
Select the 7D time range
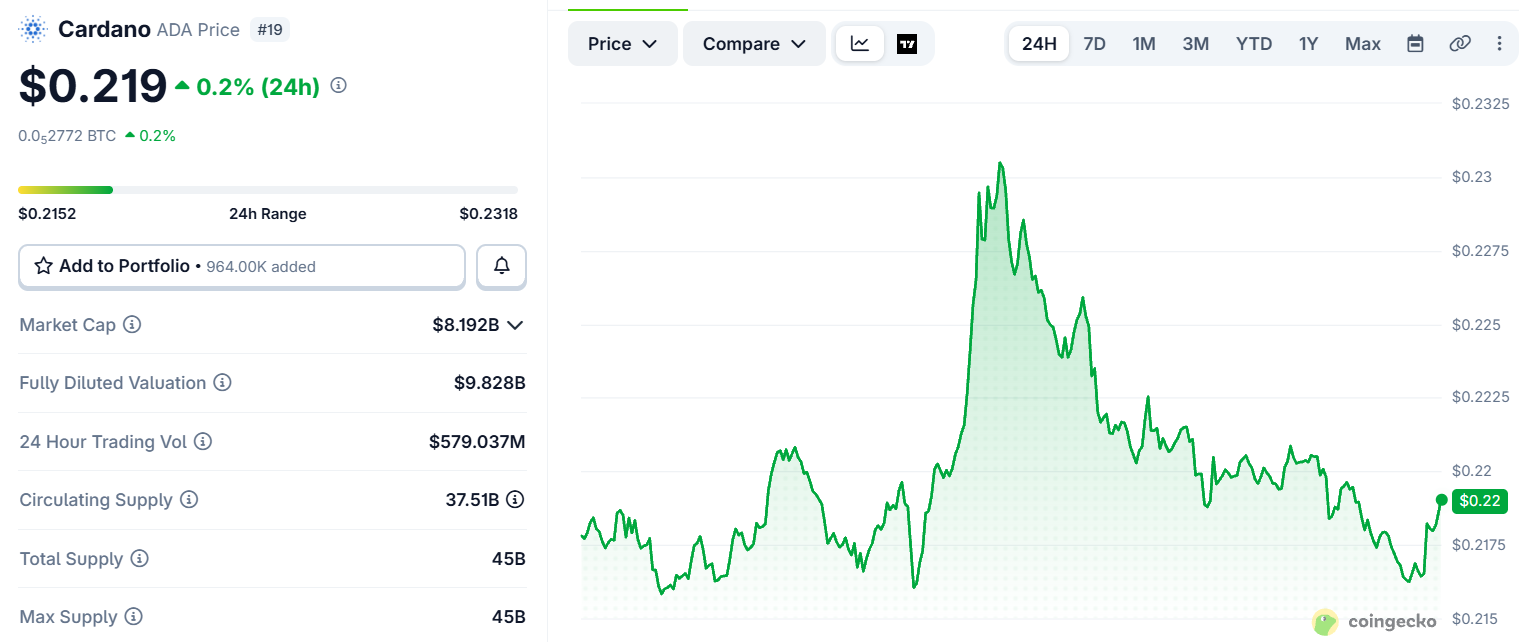(1095, 44)
